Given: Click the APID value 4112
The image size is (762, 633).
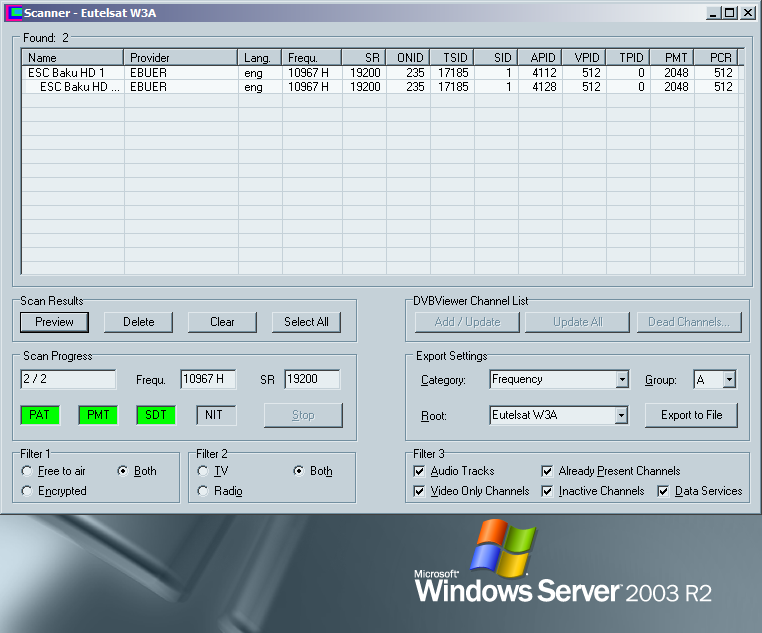Looking at the screenshot, I should click(x=544, y=73).
